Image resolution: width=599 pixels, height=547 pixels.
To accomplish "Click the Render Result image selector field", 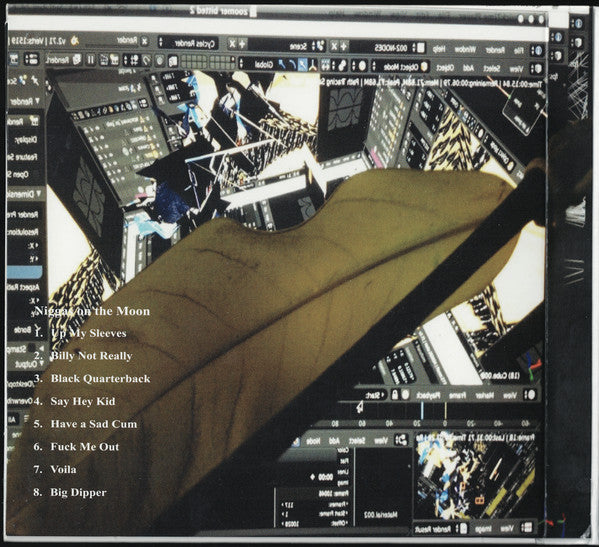I will click(433, 529).
